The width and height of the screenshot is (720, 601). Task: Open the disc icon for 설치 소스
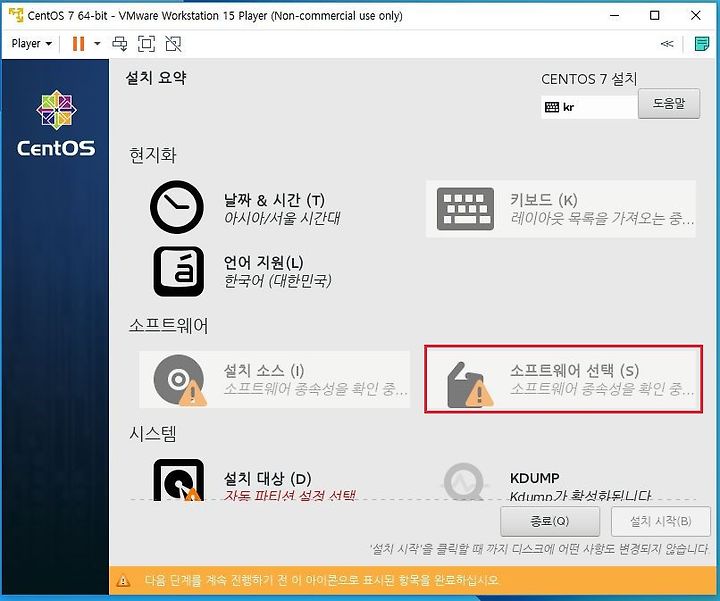pos(180,380)
